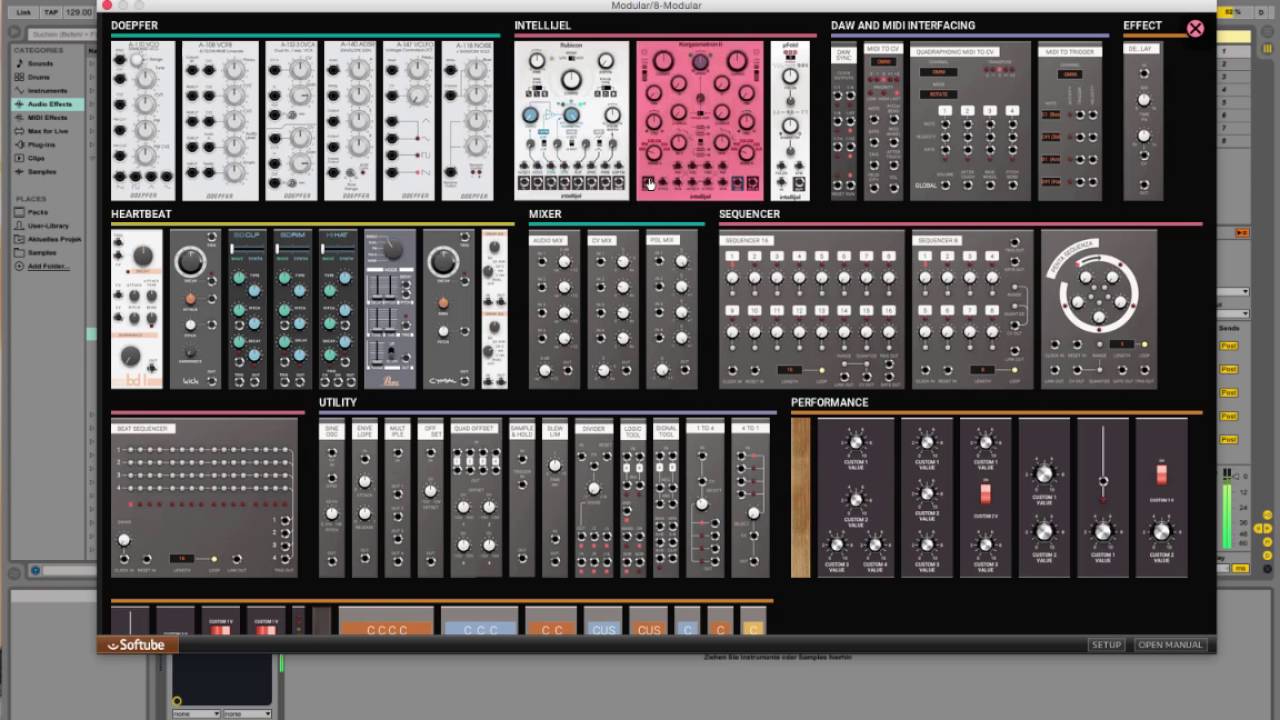Add the Quadraphonic MIDI to CV module

[x=970, y=120]
